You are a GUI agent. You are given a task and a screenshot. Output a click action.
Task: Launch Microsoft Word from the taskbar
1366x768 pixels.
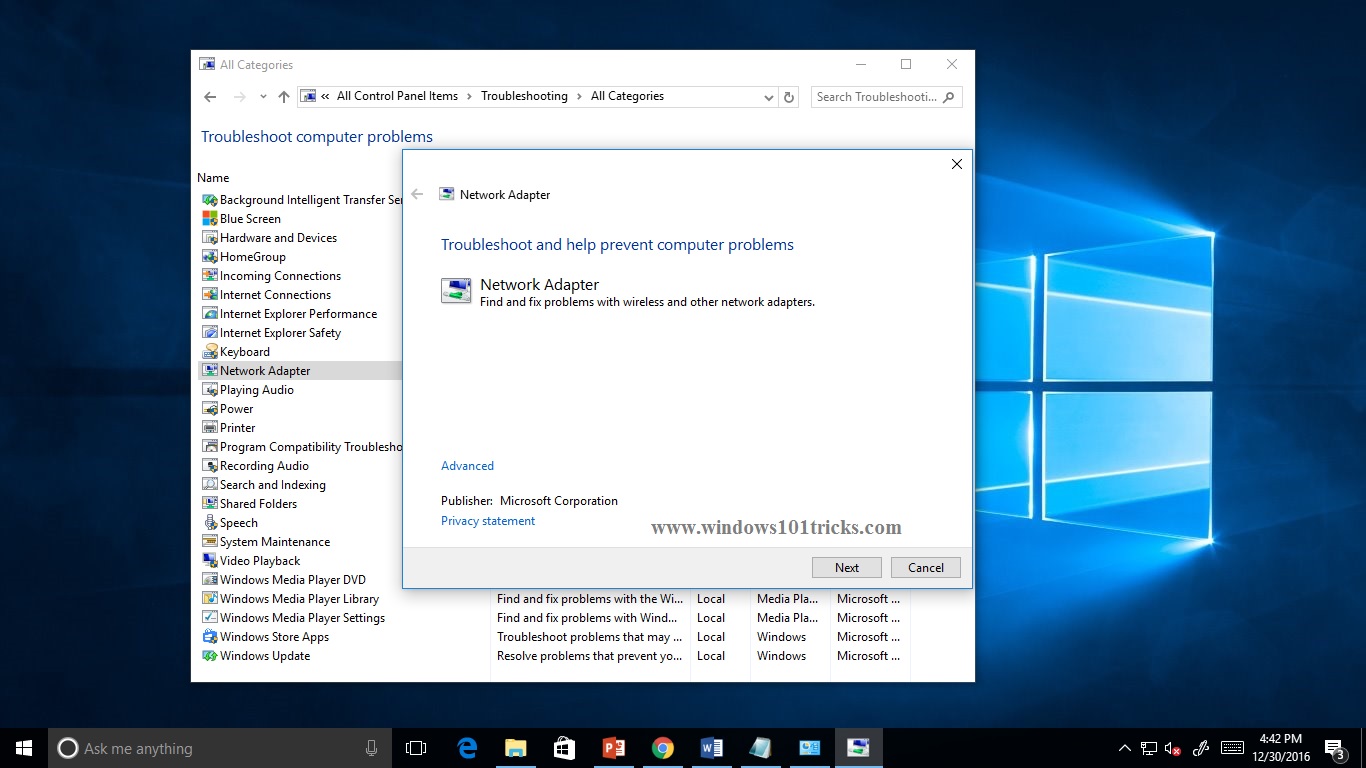coord(712,747)
